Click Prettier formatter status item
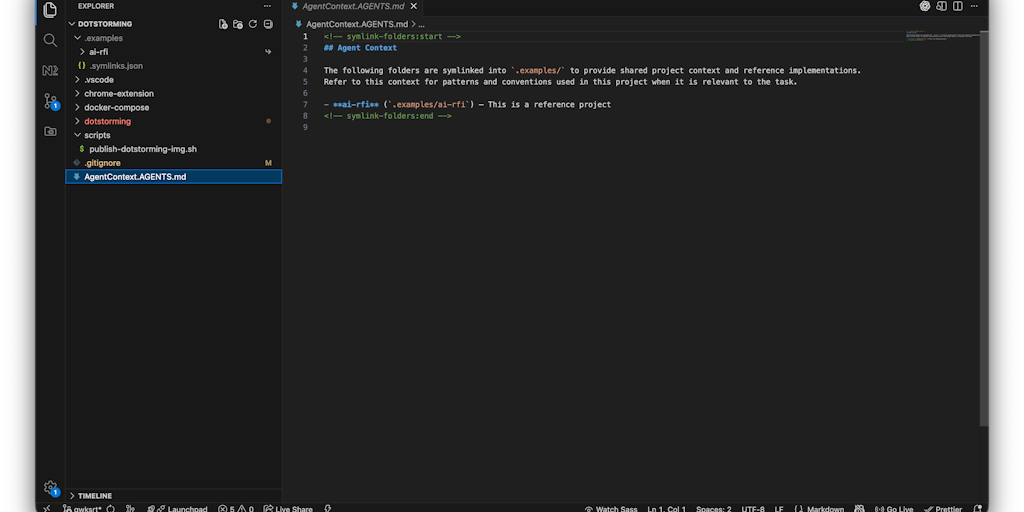 point(943,508)
